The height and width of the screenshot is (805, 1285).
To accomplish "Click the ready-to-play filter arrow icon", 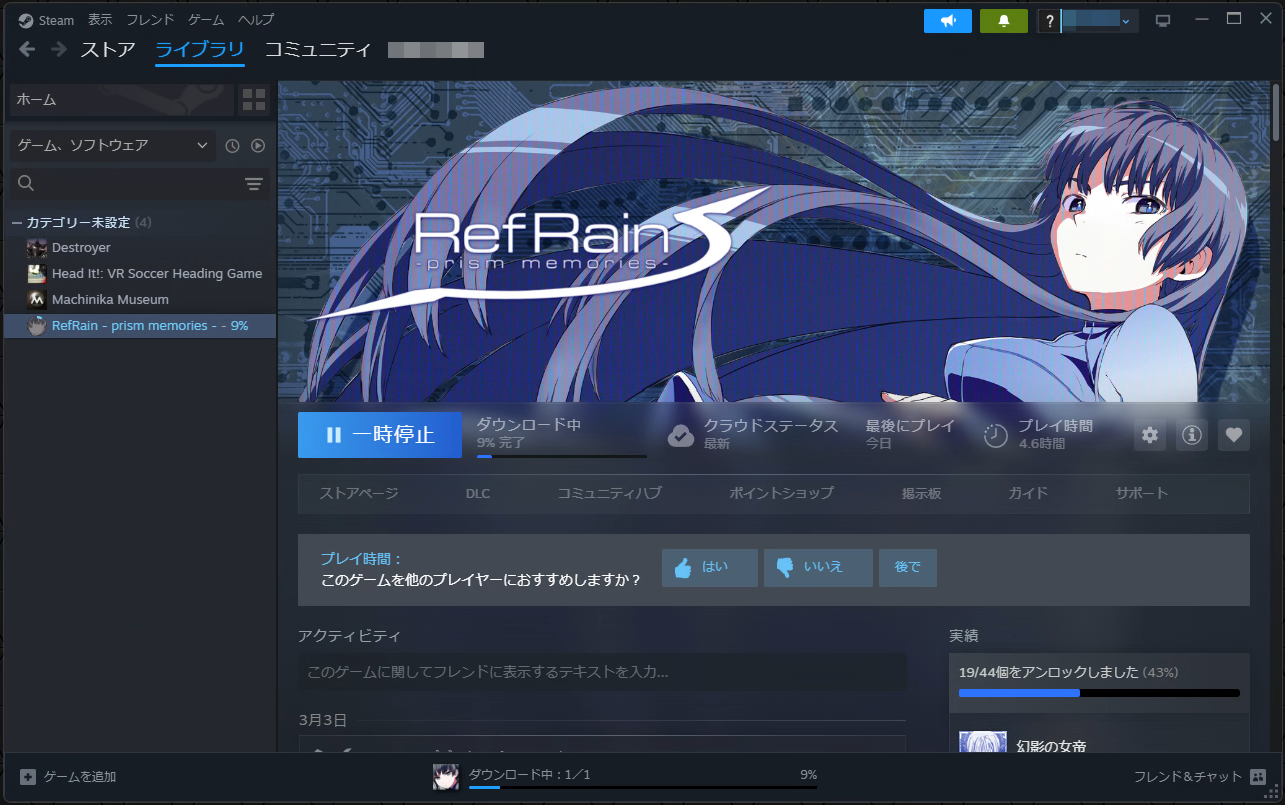I will click(258, 145).
